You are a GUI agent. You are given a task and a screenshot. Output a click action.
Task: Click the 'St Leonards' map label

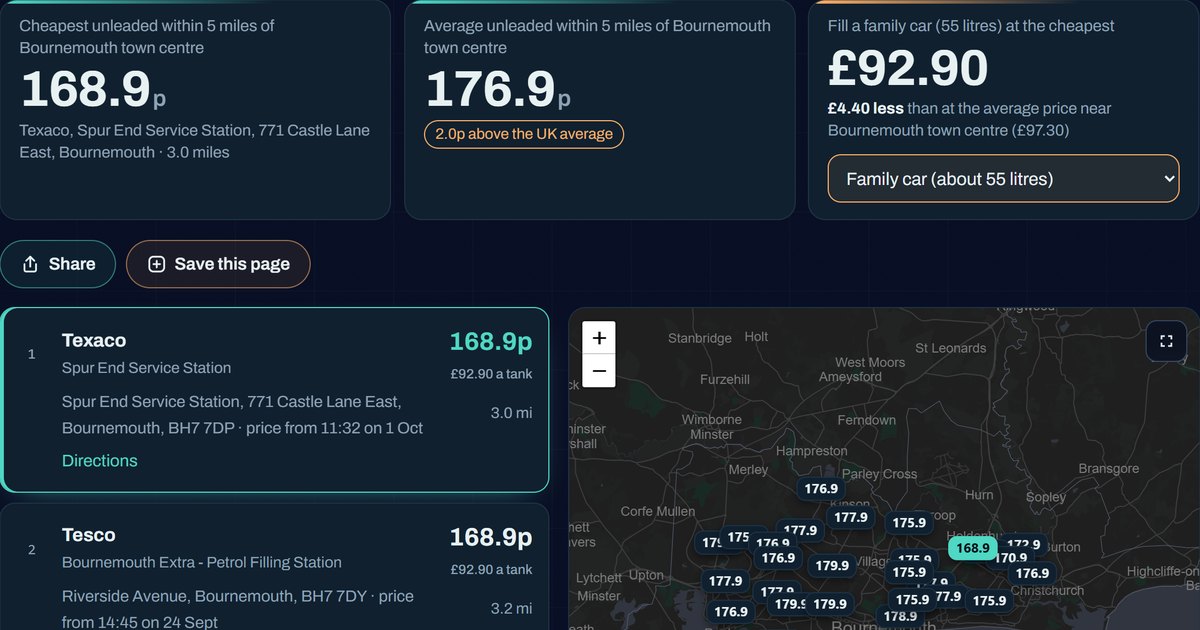[x=950, y=348]
